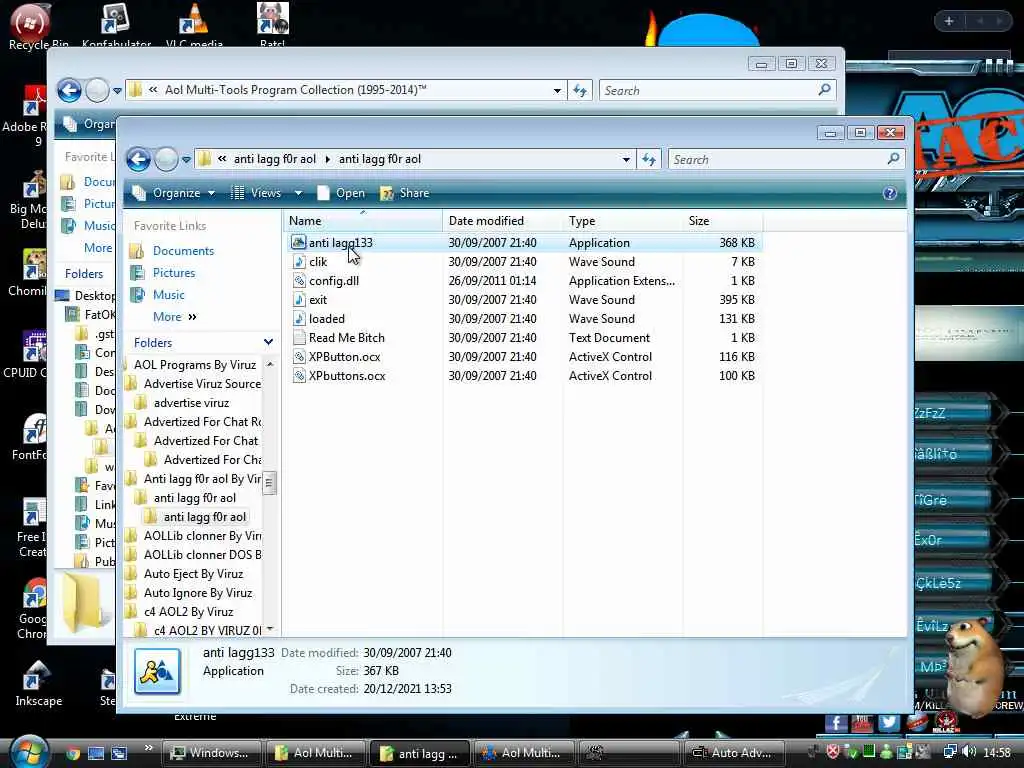Collapse the Folders pane chevron
Image resolution: width=1024 pixels, height=768 pixels.
pos(268,342)
